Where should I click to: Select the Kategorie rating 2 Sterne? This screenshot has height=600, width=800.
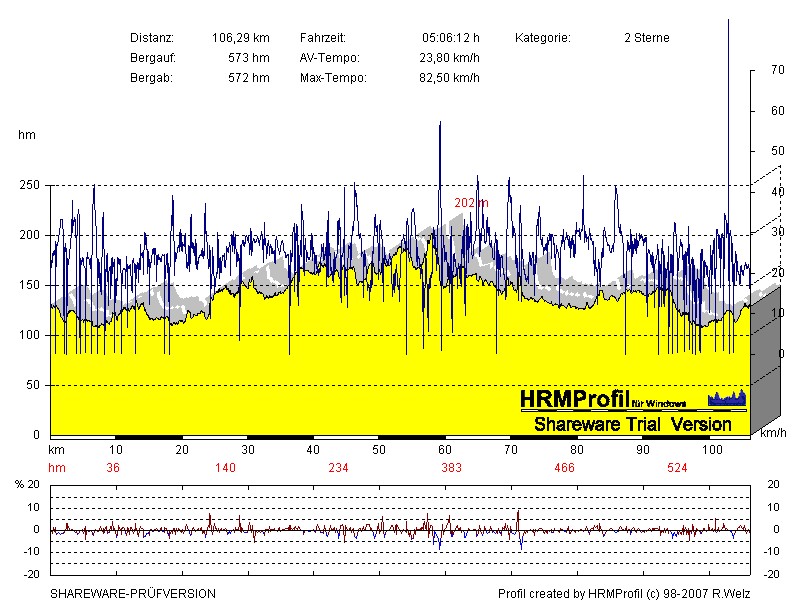(646, 38)
